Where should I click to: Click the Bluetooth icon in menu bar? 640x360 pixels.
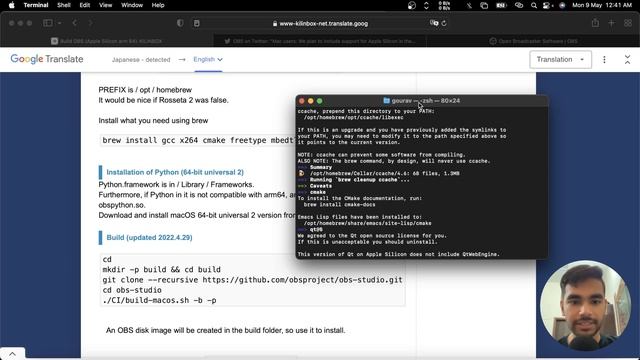pos(469,5)
